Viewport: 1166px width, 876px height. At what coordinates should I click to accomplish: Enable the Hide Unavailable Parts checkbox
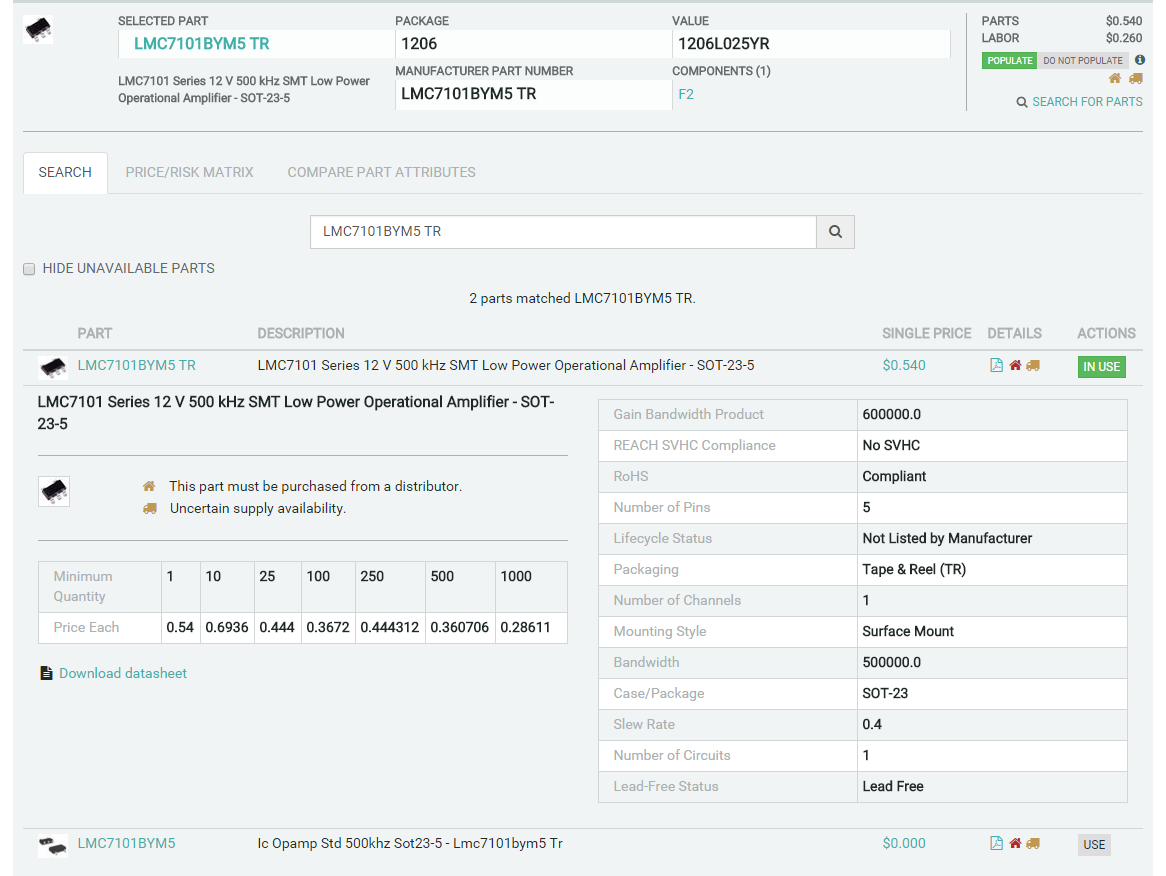pyautogui.click(x=29, y=269)
